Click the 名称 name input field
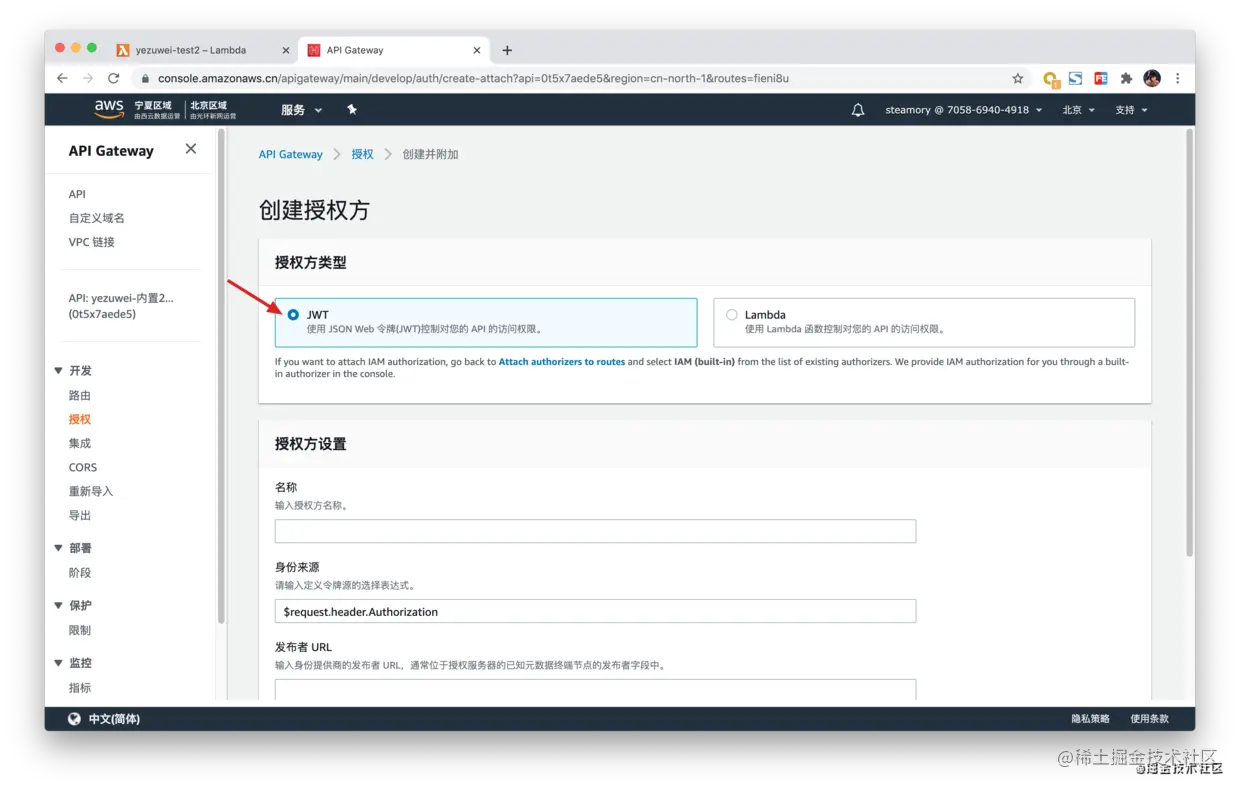1240x790 pixels. click(595, 531)
